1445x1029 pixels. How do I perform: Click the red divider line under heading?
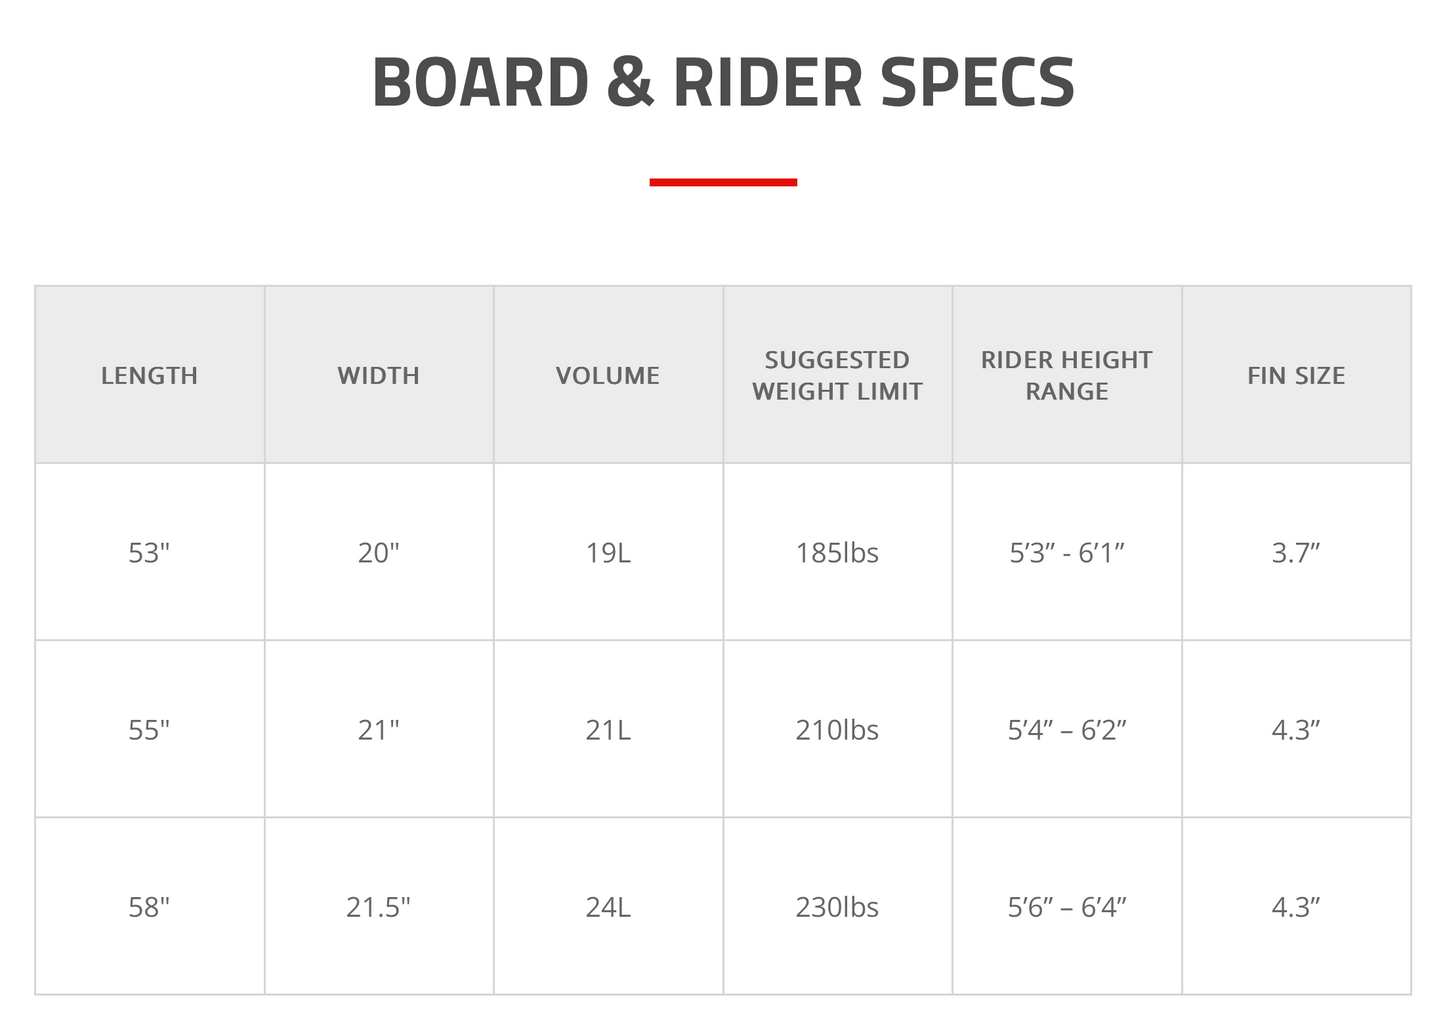[723, 182]
